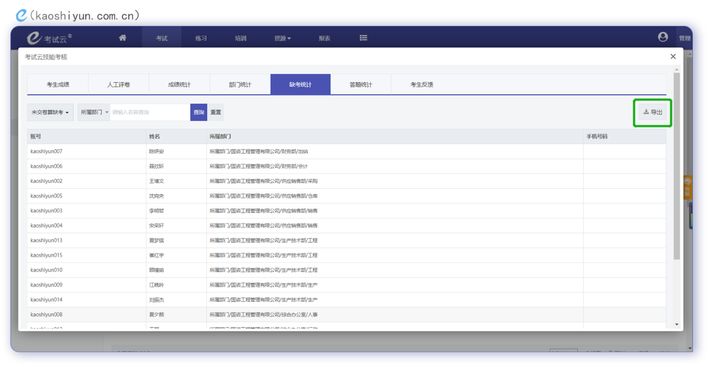This screenshot has height=367, width=720.
Task: Click the 查询 search button
Action: (x=198, y=112)
